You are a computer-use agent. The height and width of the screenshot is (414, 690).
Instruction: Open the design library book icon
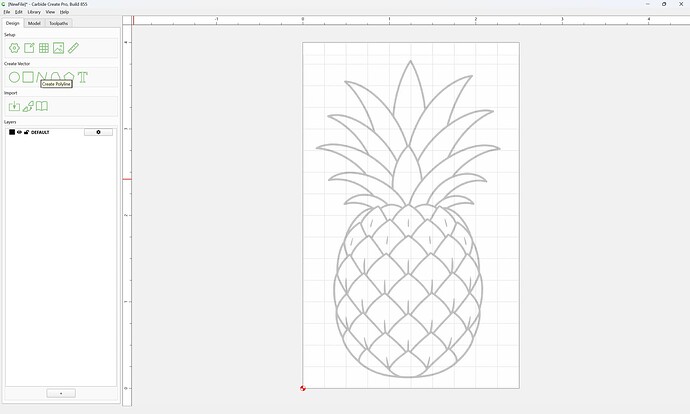[42, 106]
